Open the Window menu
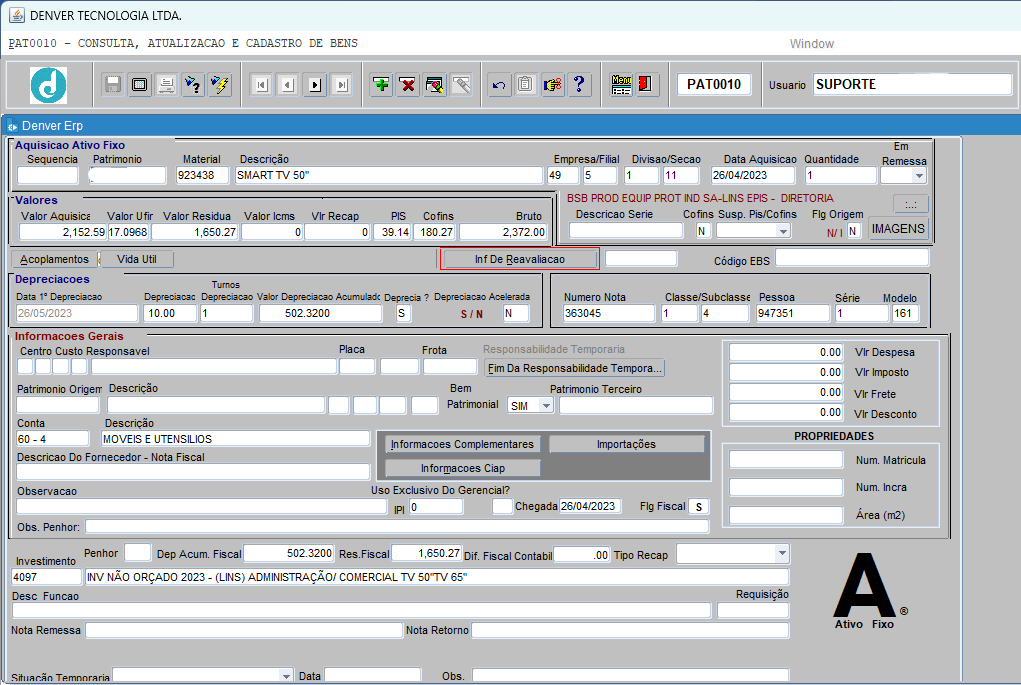The image size is (1021, 685). pyautogui.click(x=811, y=44)
